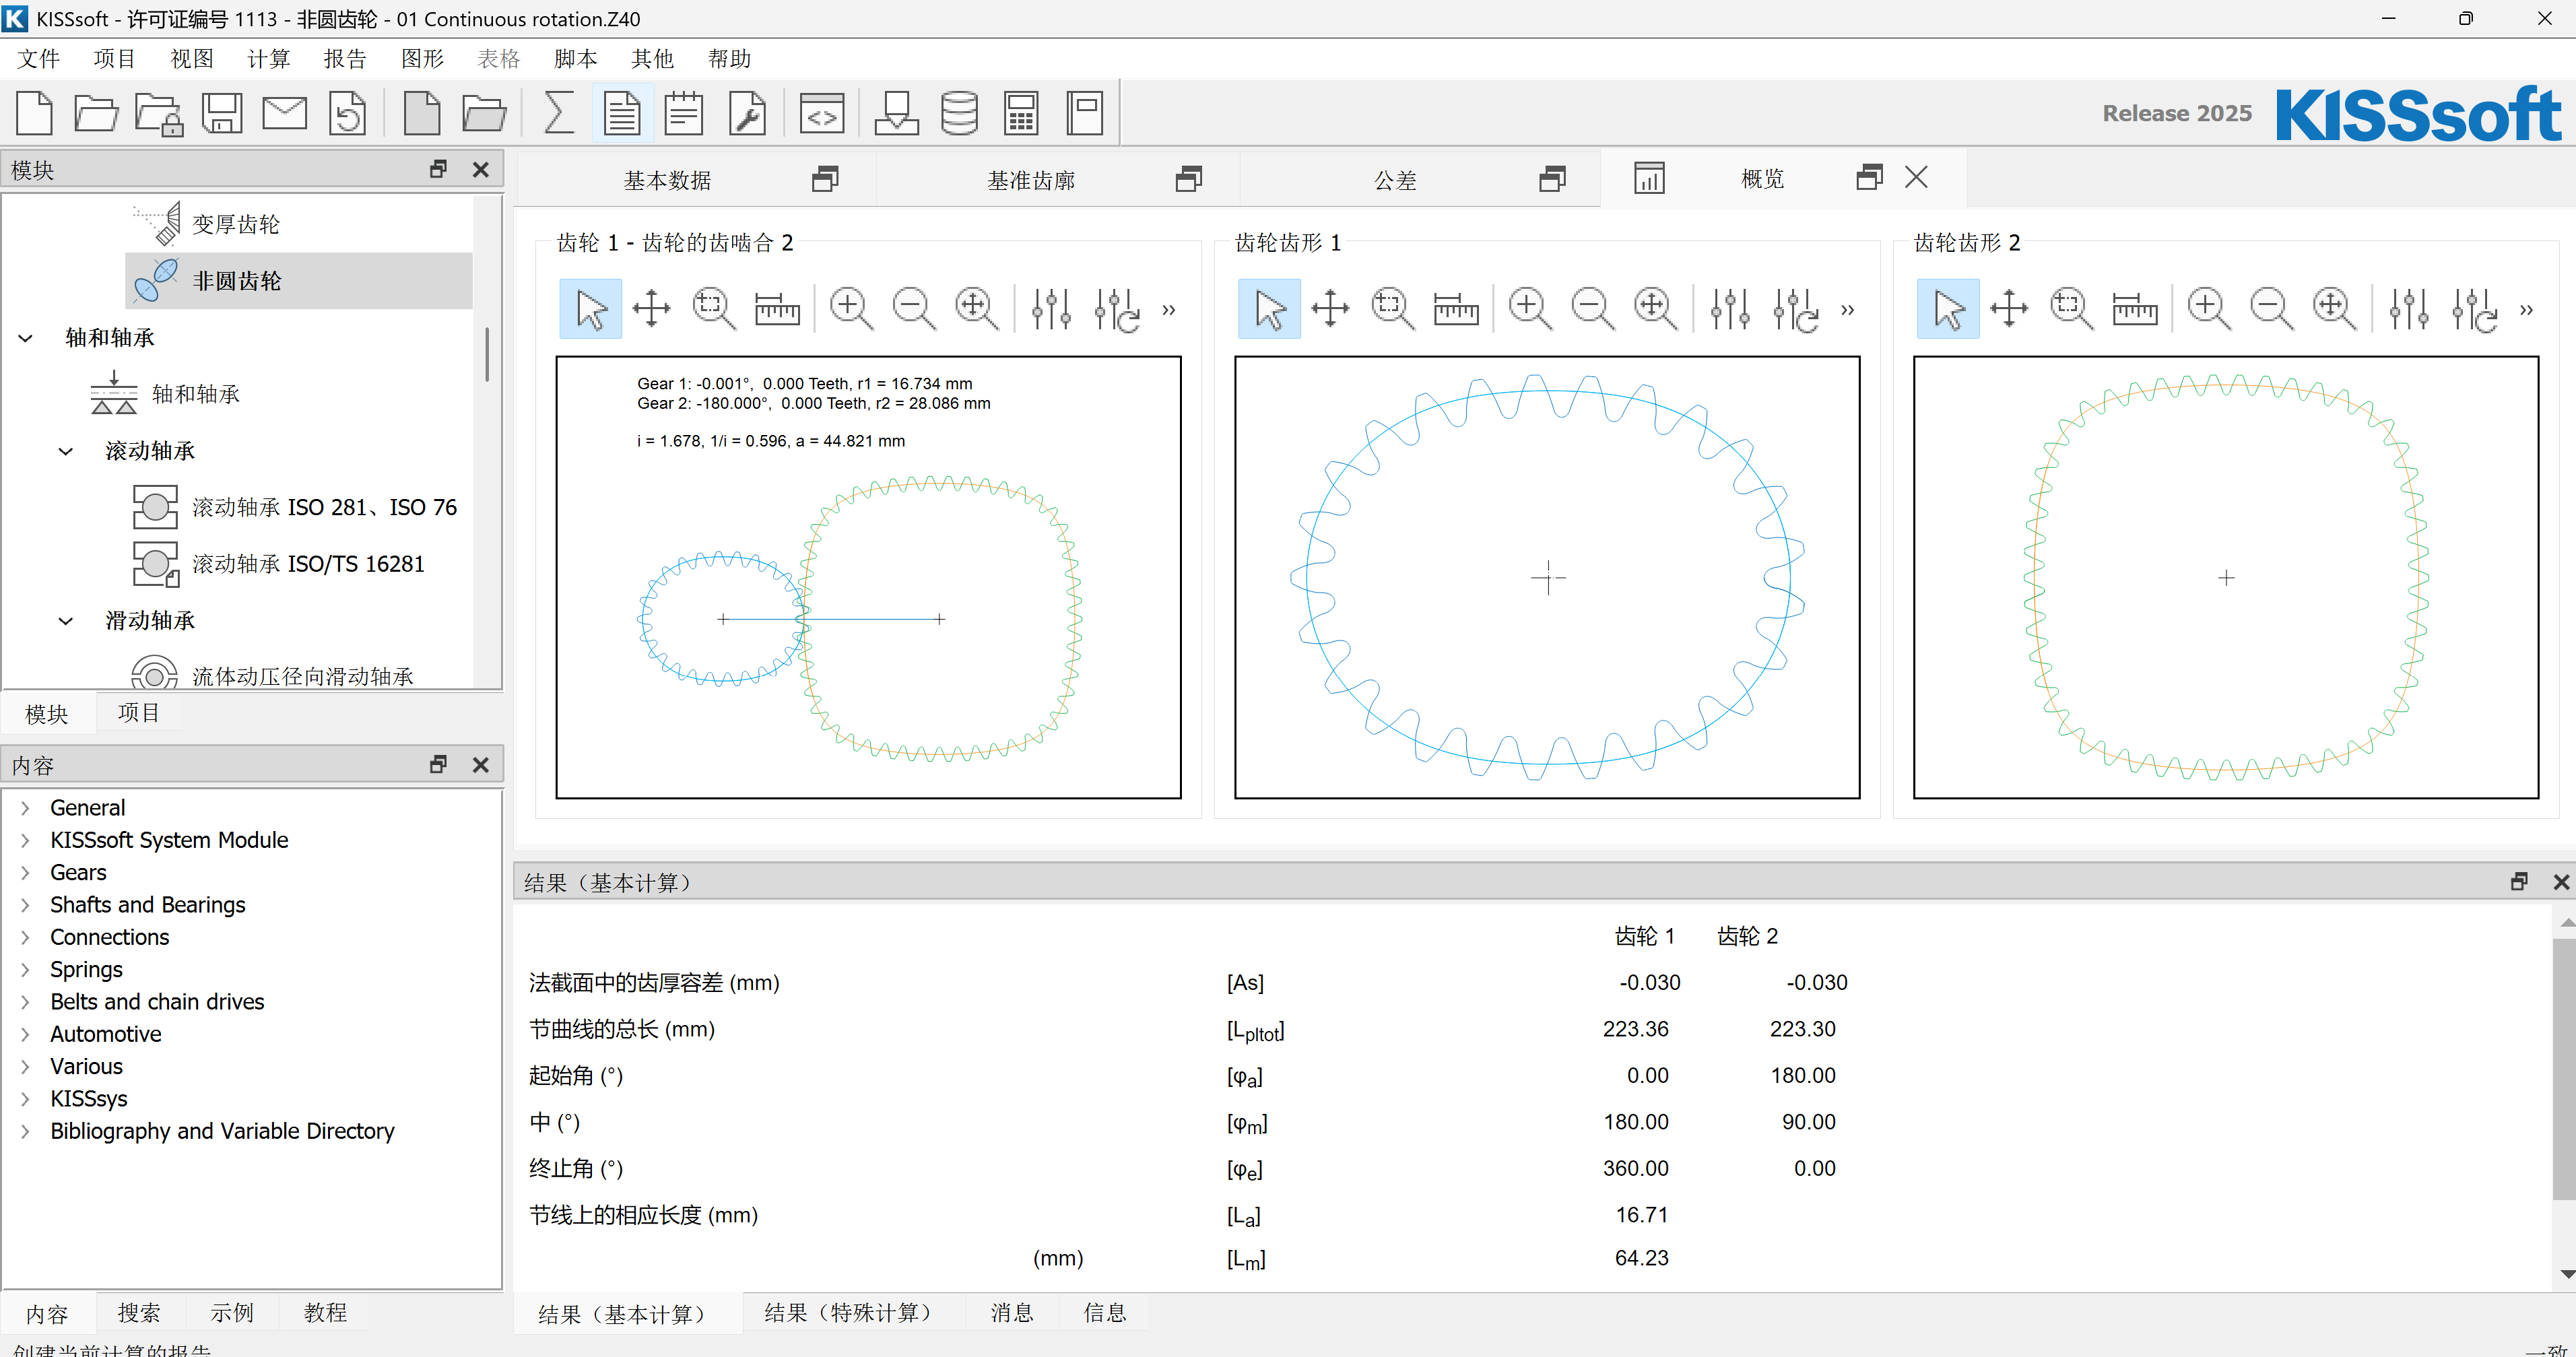Click the report document icon
Image resolution: width=2576 pixels, height=1357 pixels.
pos(622,113)
